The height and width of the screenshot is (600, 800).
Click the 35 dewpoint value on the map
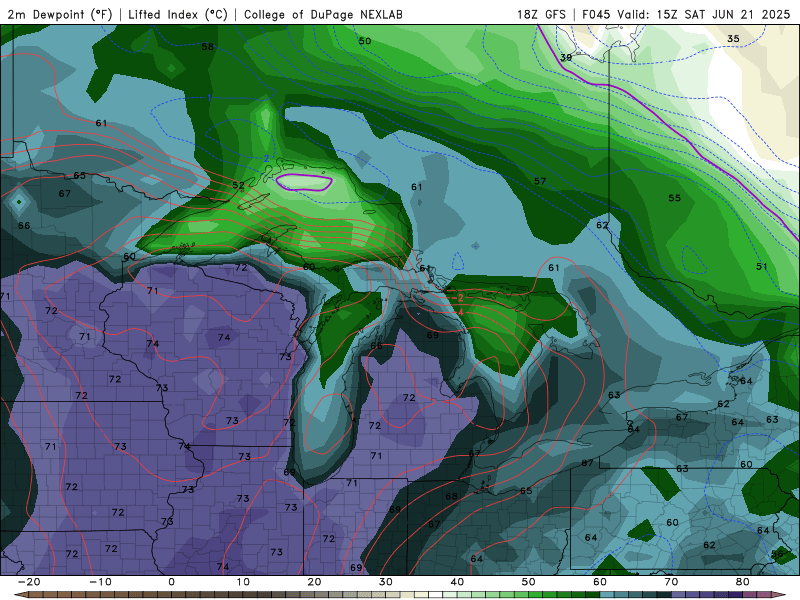coord(733,39)
